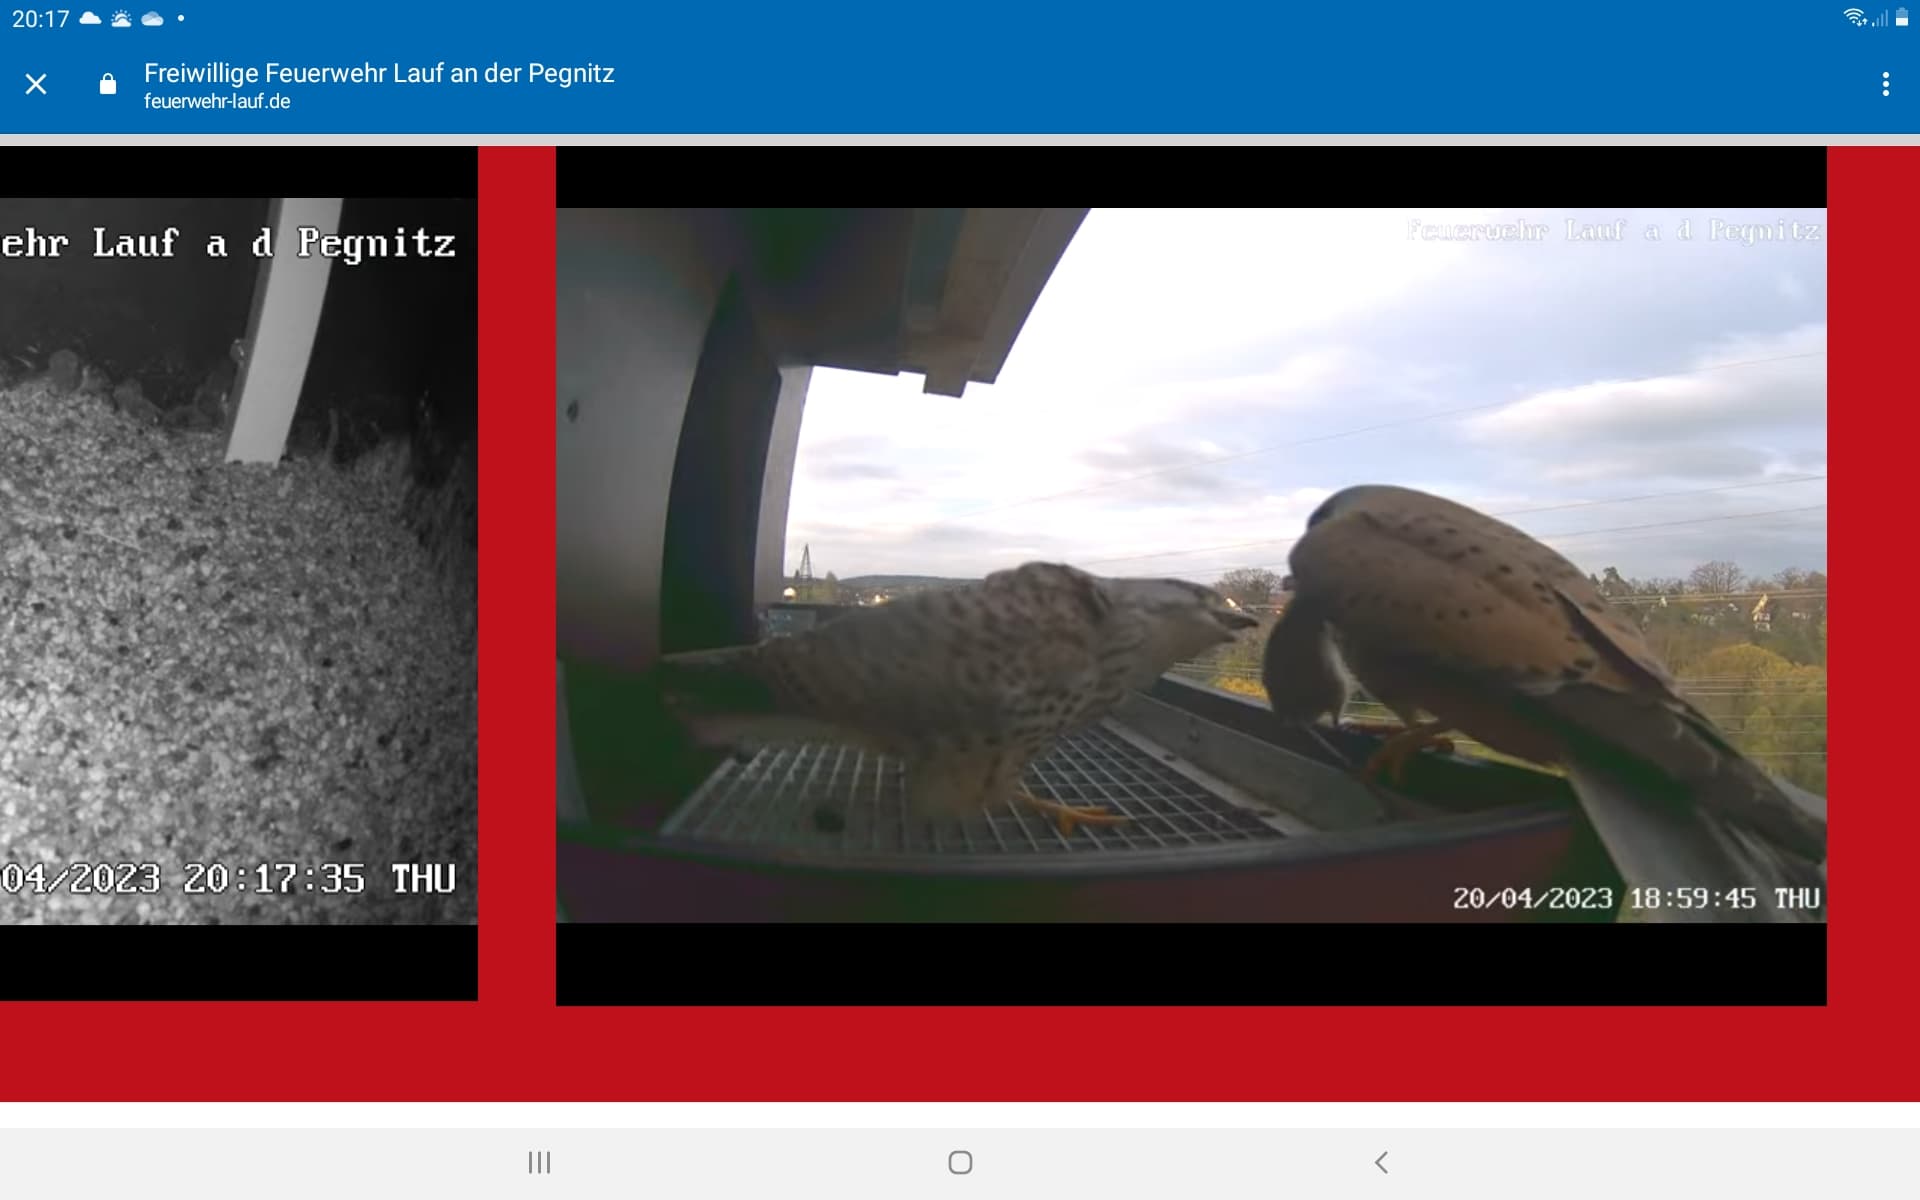Image resolution: width=1920 pixels, height=1200 pixels.
Task: Tap the battery status icon
Action: click(x=1902, y=18)
